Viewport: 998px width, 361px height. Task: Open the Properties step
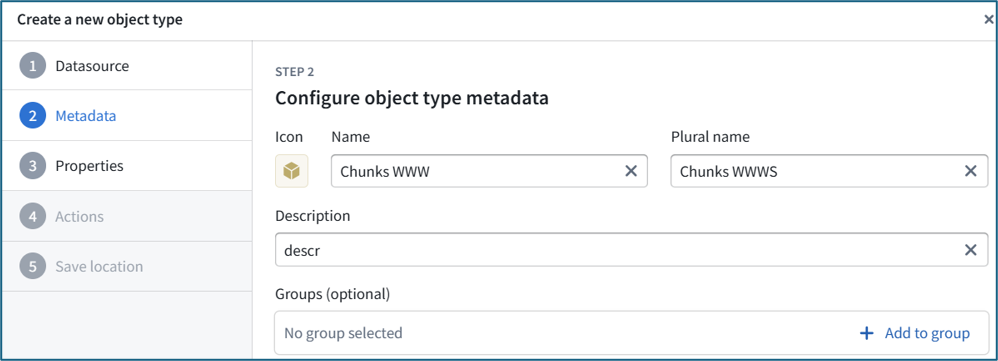(x=127, y=166)
